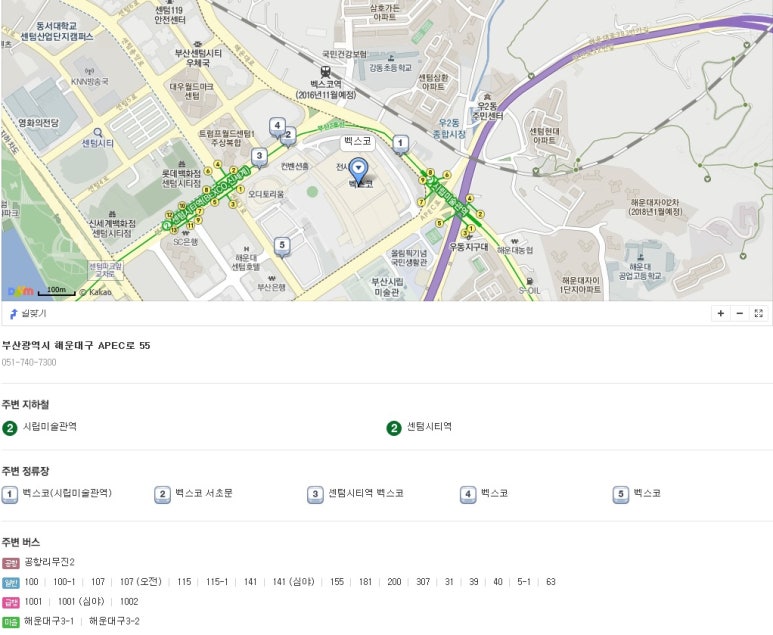This screenshot has height=635, width=773.
Task: Click the S-OIL gas station icon
Action: [529, 282]
